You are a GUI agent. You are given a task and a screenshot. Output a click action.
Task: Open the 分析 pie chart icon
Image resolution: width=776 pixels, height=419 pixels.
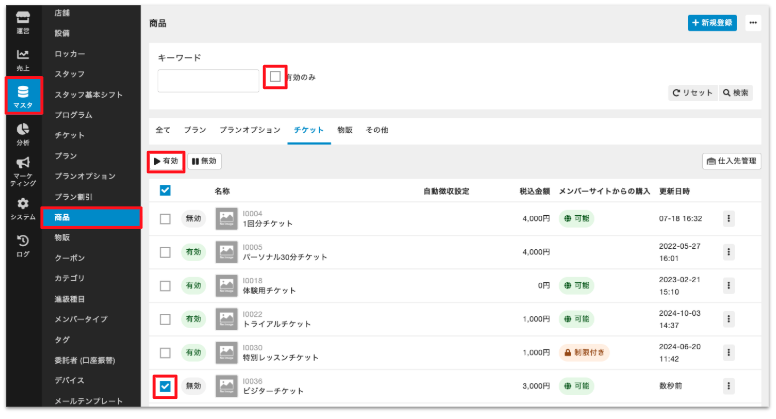(22, 130)
